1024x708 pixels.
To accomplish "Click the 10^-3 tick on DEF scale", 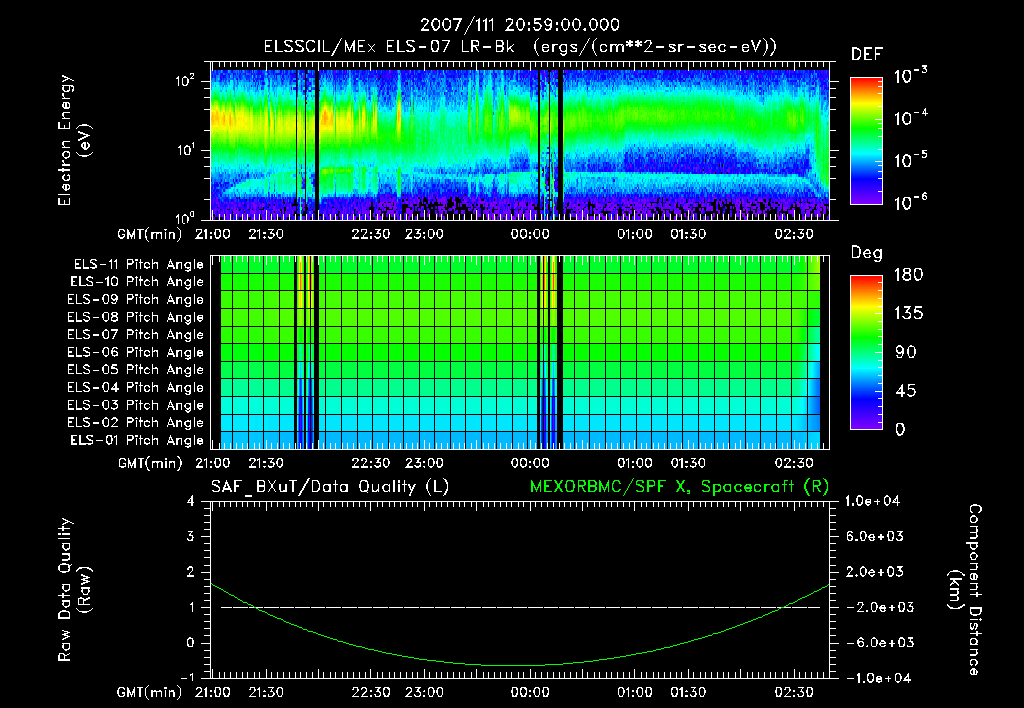I will click(x=910, y=75).
